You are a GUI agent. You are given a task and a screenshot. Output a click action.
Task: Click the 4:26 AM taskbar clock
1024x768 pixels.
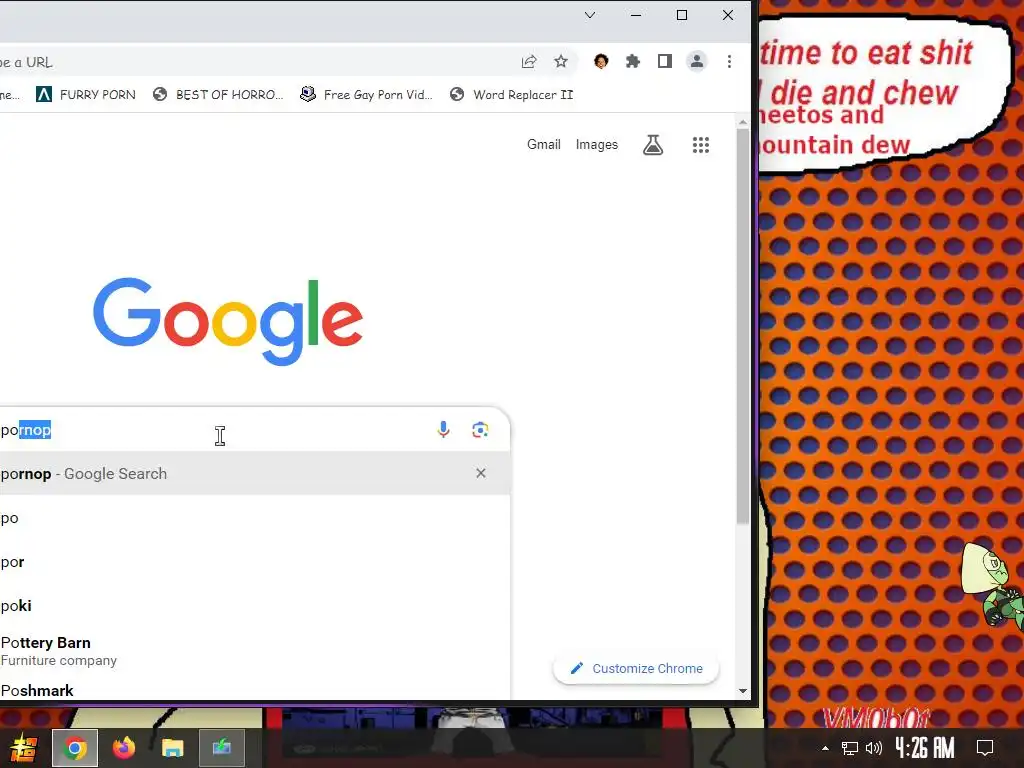point(925,747)
